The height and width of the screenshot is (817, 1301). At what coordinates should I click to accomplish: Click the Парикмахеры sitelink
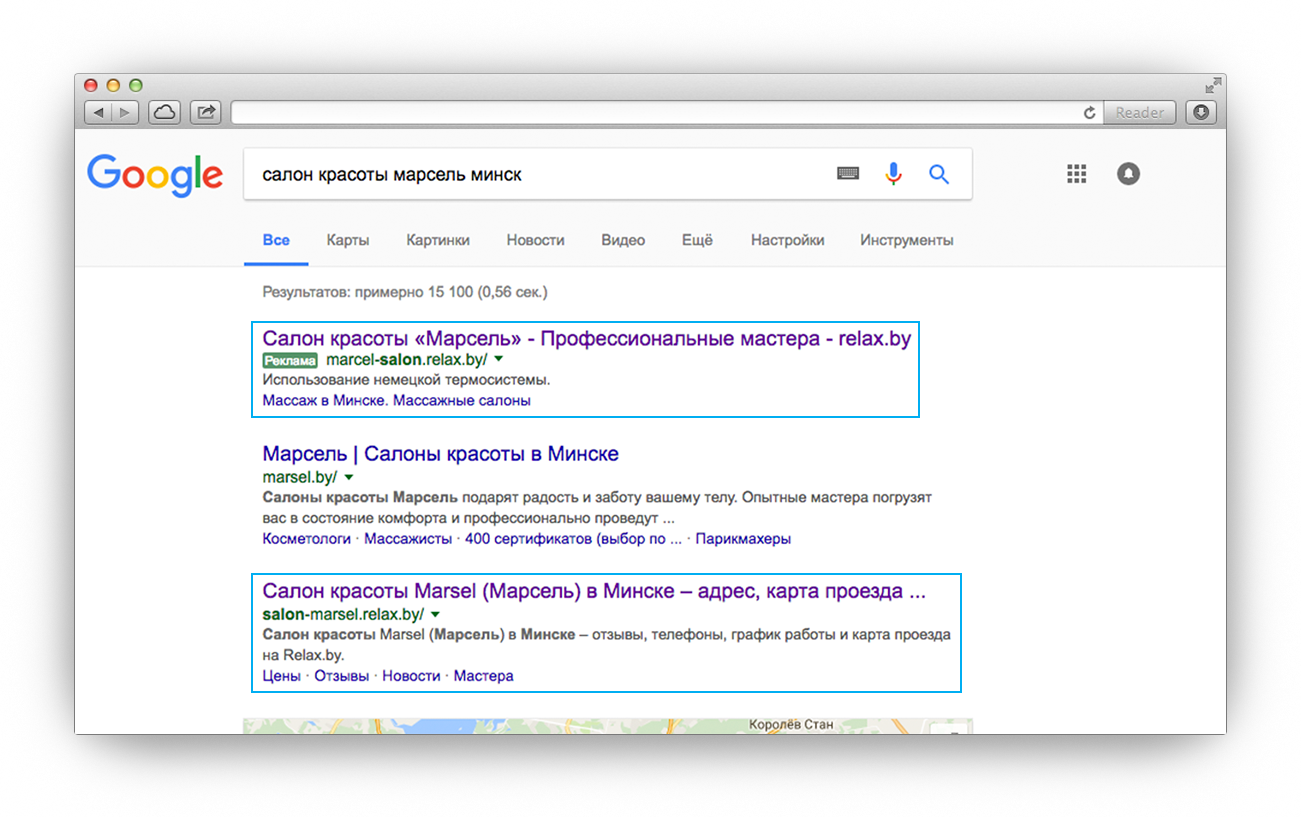pyautogui.click(x=743, y=538)
